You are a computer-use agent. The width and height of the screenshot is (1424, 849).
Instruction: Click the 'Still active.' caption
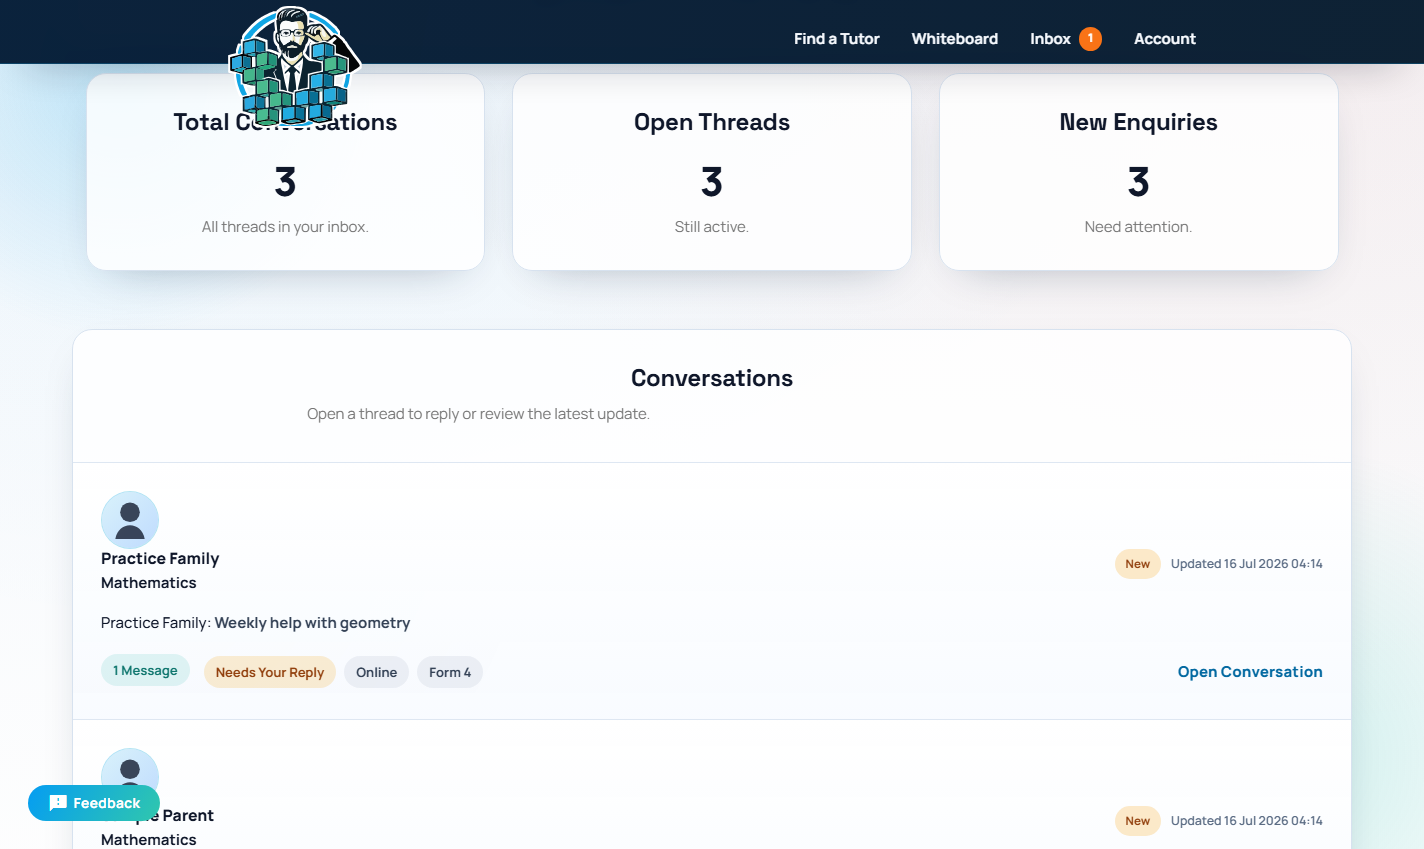(711, 227)
